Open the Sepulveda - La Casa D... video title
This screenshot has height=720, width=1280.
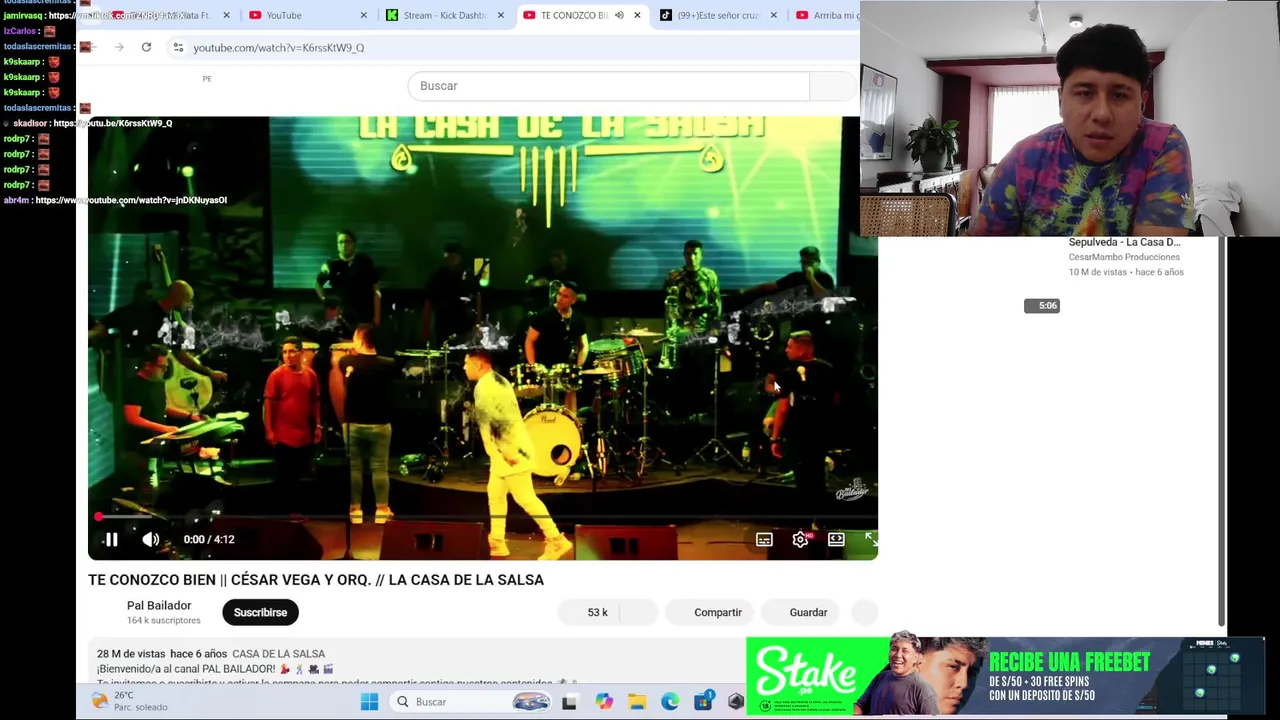[x=1124, y=242]
